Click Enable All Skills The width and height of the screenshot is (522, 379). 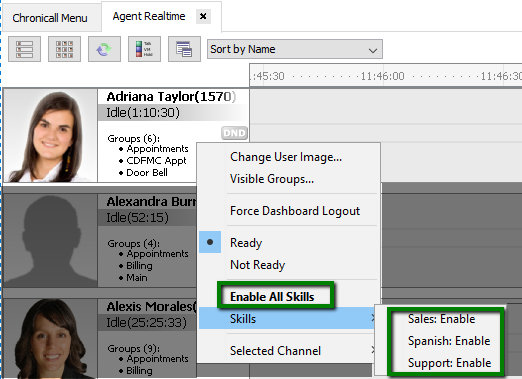(x=272, y=296)
